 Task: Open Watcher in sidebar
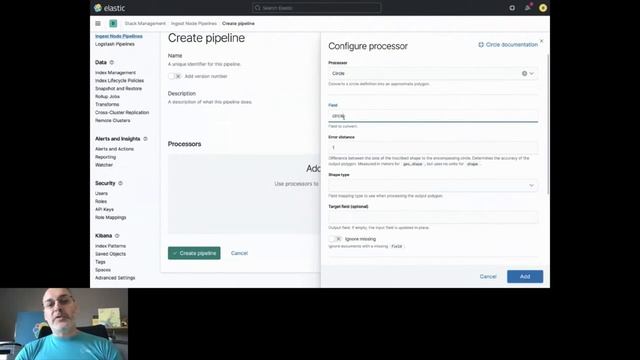[104, 165]
